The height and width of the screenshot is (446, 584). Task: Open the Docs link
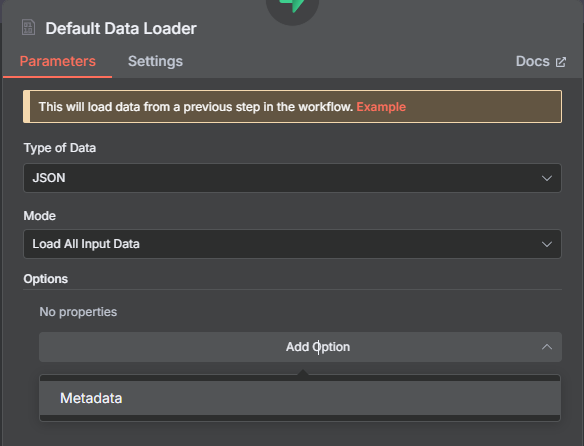point(532,61)
